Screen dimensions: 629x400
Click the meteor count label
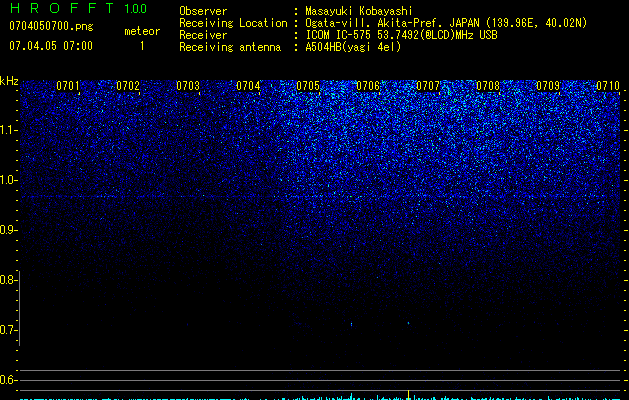click(x=142, y=31)
